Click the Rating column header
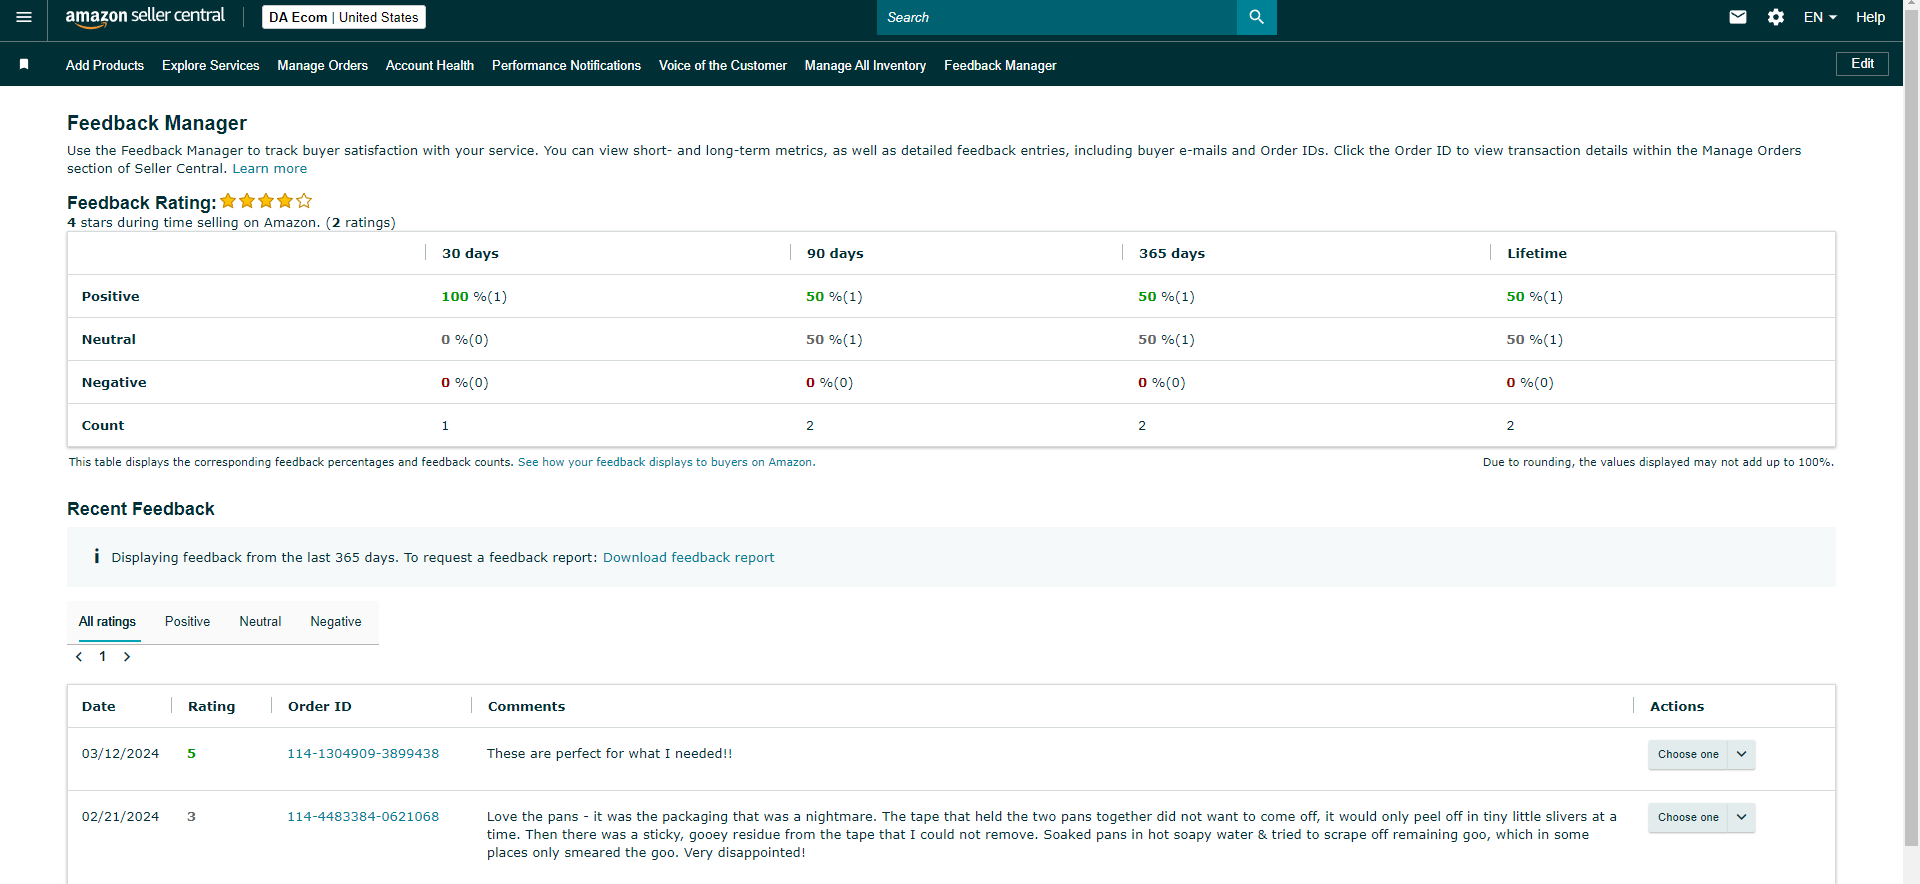Image resolution: width=1920 pixels, height=884 pixels. coord(212,706)
